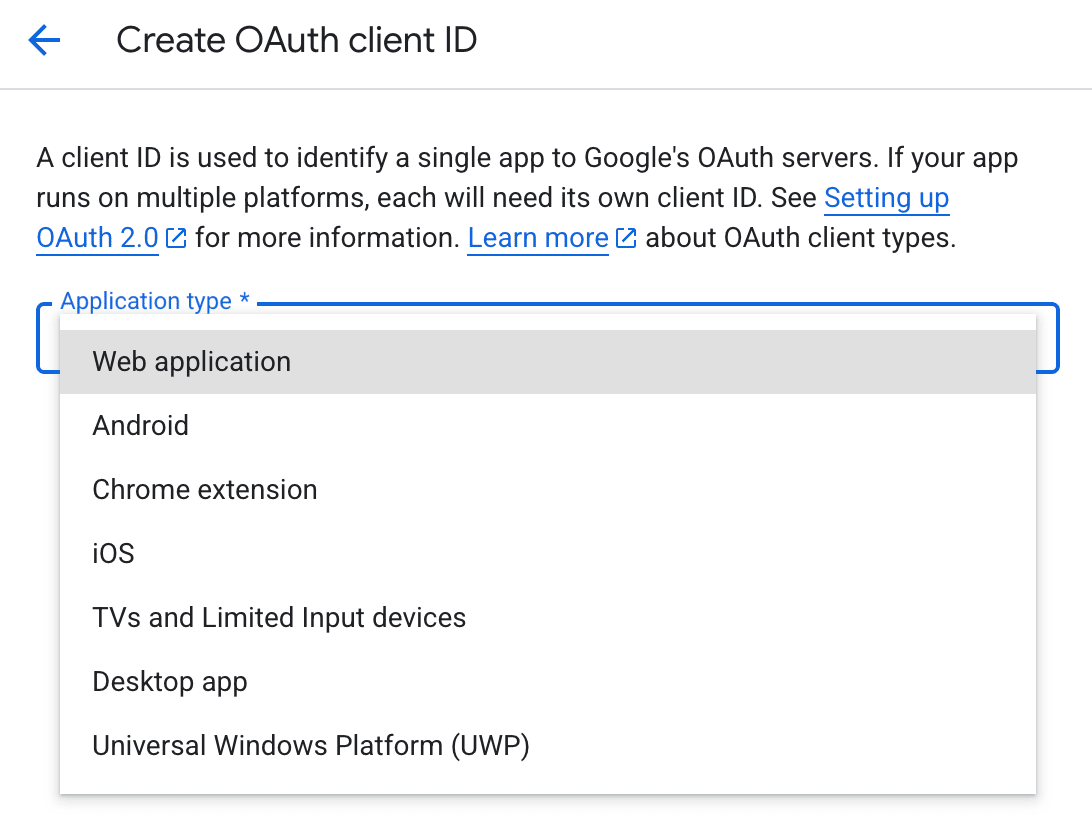Pick 'Chrome extension' application type

click(205, 490)
